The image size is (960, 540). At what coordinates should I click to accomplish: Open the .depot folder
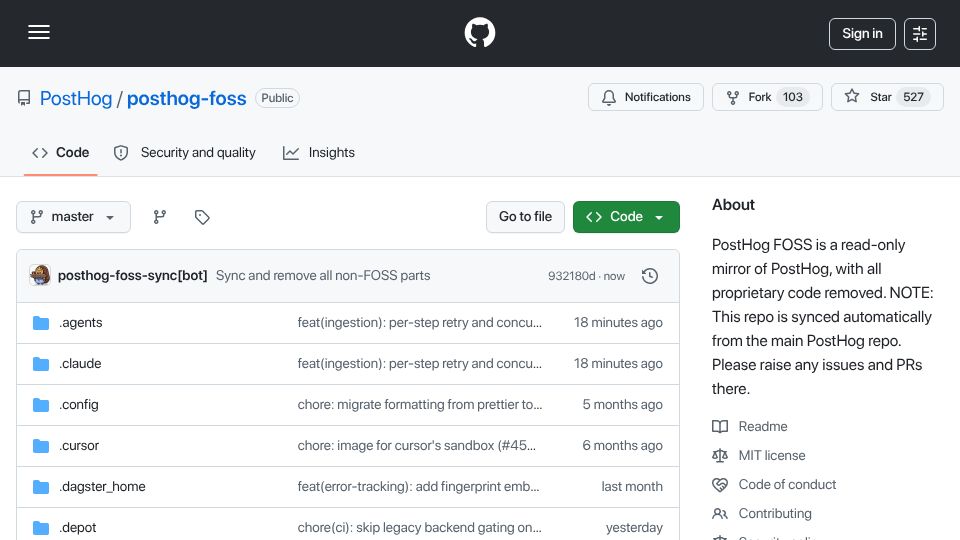point(78,527)
